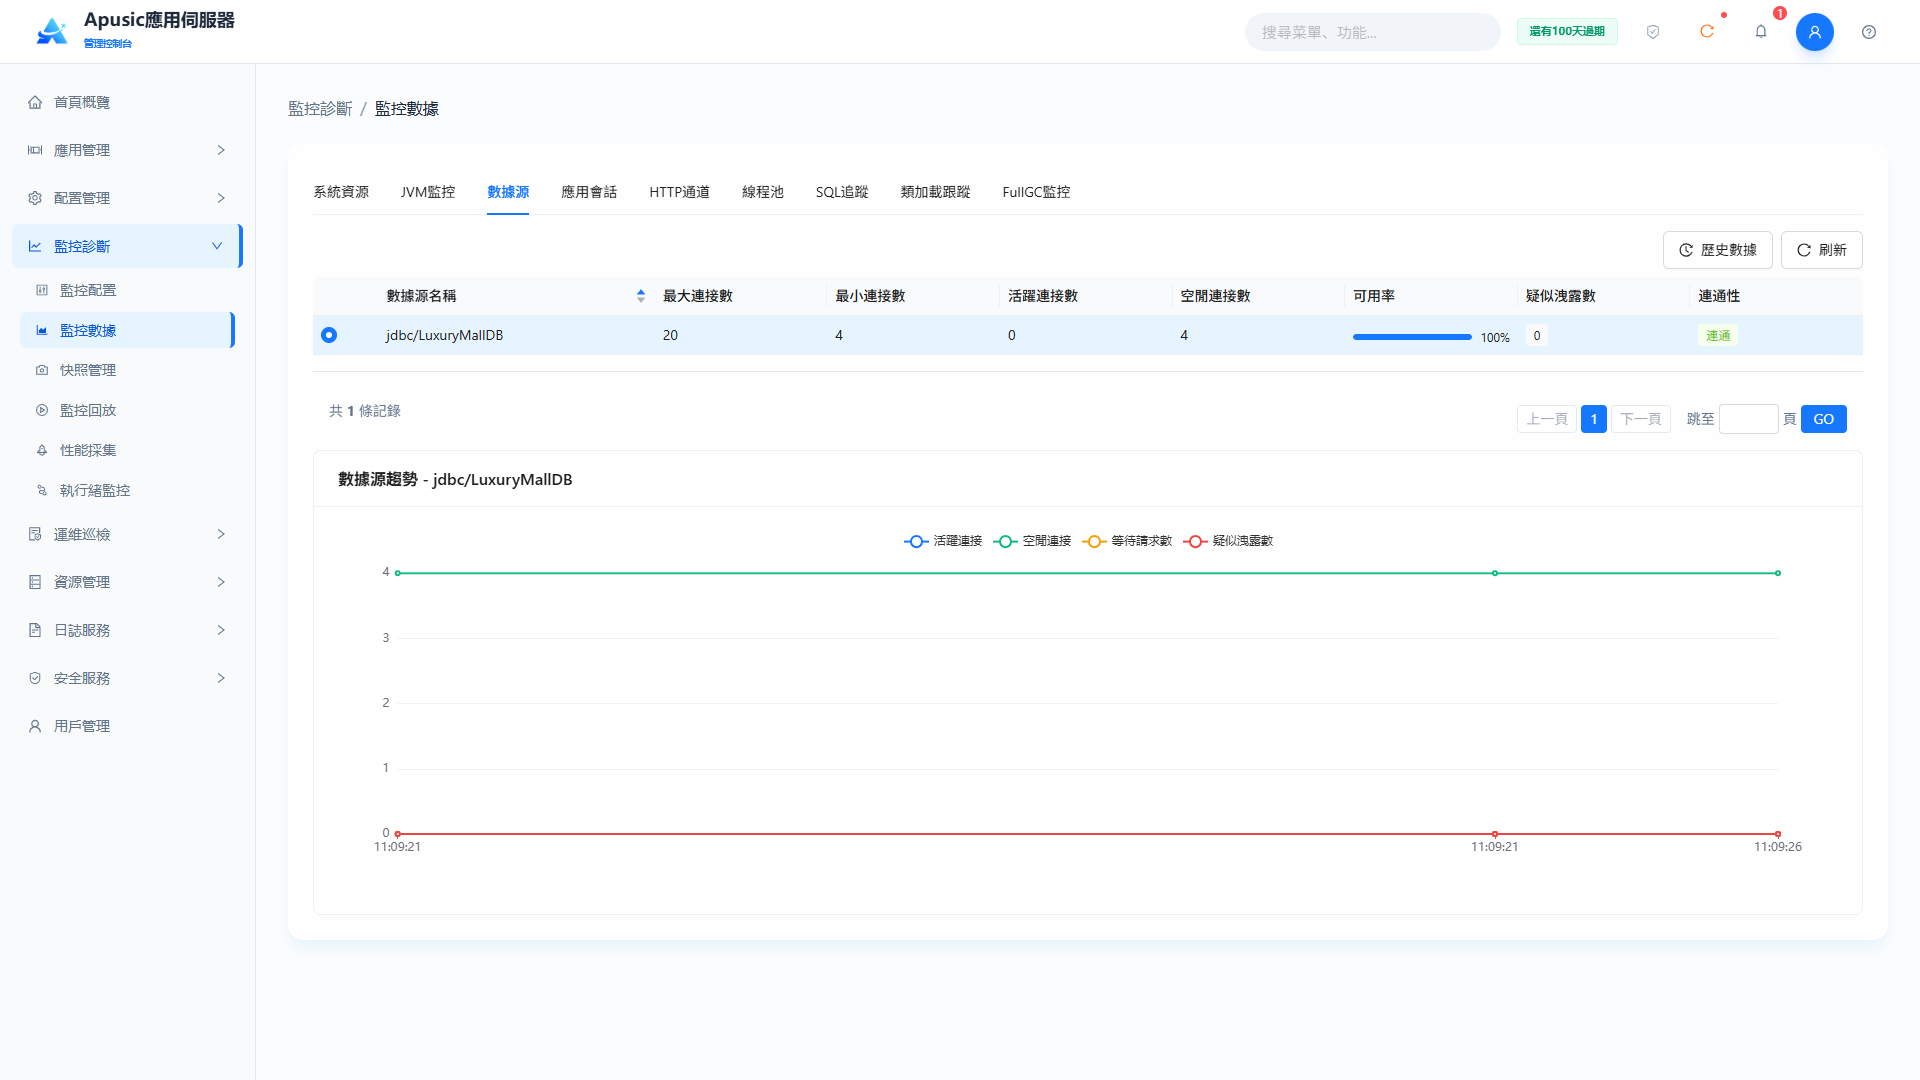Click the 下一頁 button
This screenshot has width=1920, height=1080.
tap(1641, 419)
